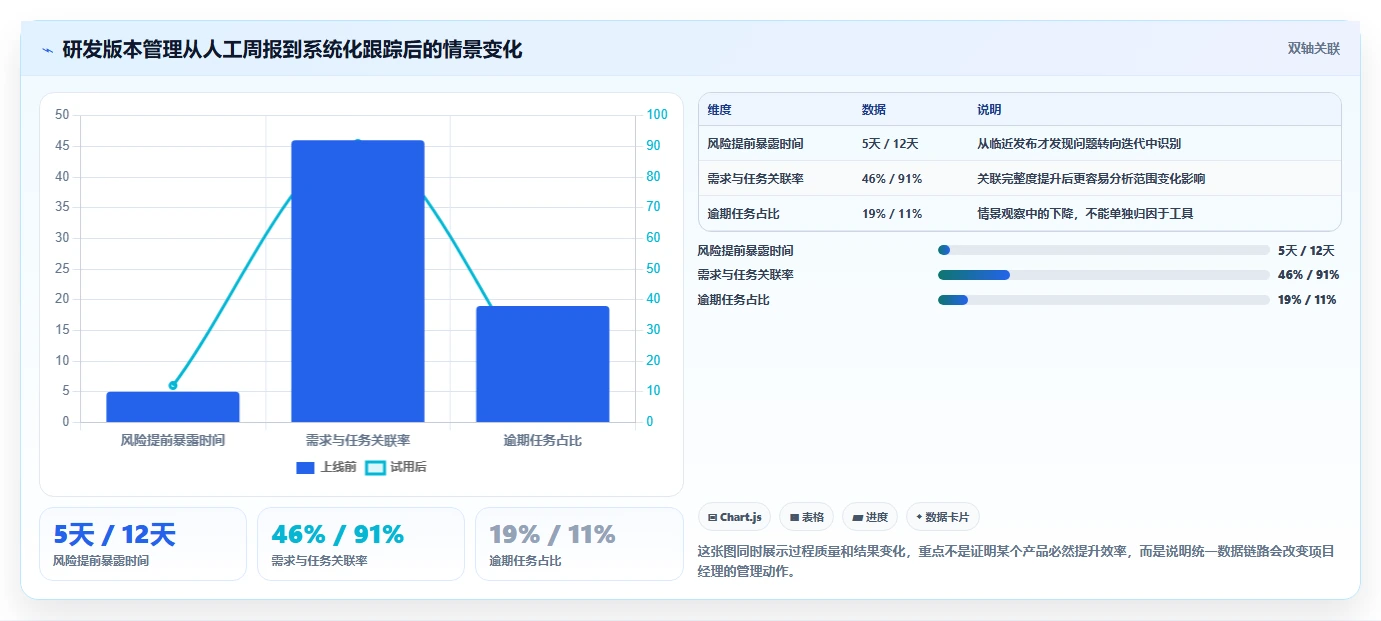
Task: Click table cell 逾期任务占比
Action: point(743,214)
